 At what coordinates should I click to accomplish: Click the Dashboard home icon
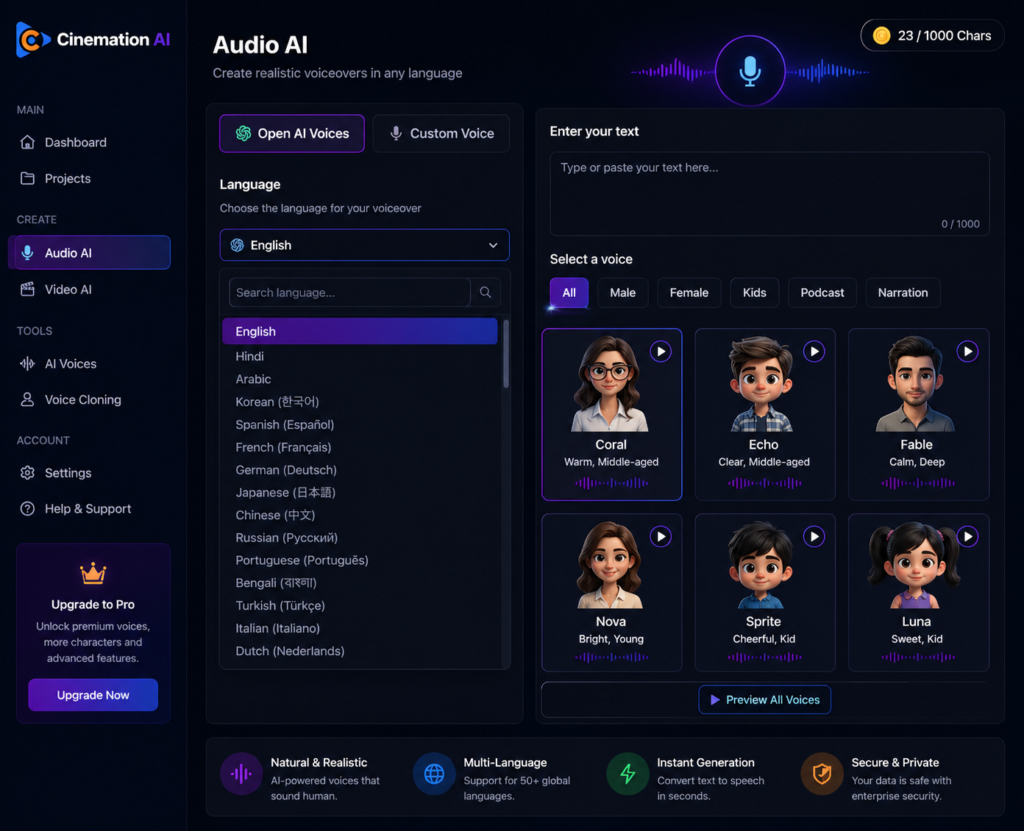point(27,142)
